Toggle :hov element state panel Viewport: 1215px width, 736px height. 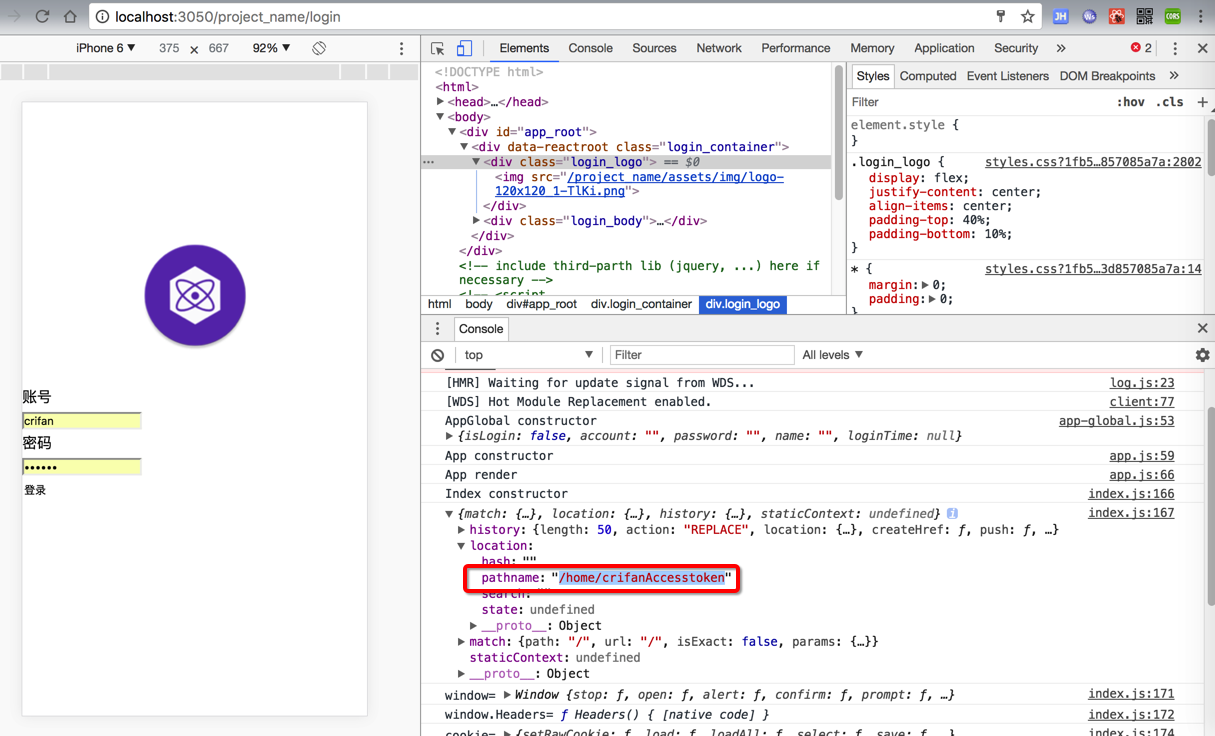coord(1130,102)
